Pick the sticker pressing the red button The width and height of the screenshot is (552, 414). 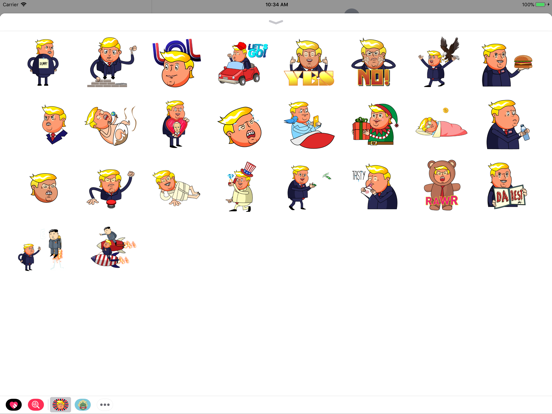coord(111,188)
